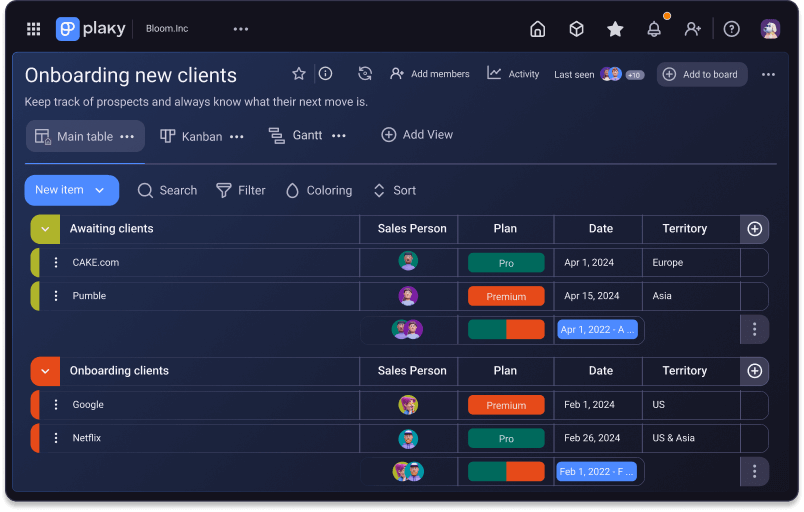Click Add members
Screen dimensions: 804x512
430,74
